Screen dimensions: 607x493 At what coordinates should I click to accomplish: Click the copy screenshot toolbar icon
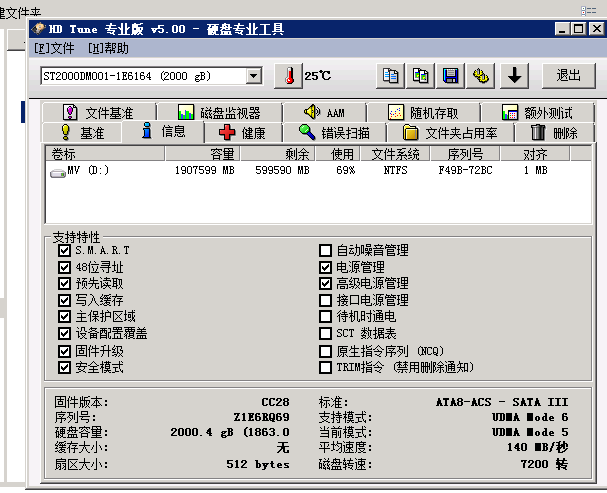point(420,76)
